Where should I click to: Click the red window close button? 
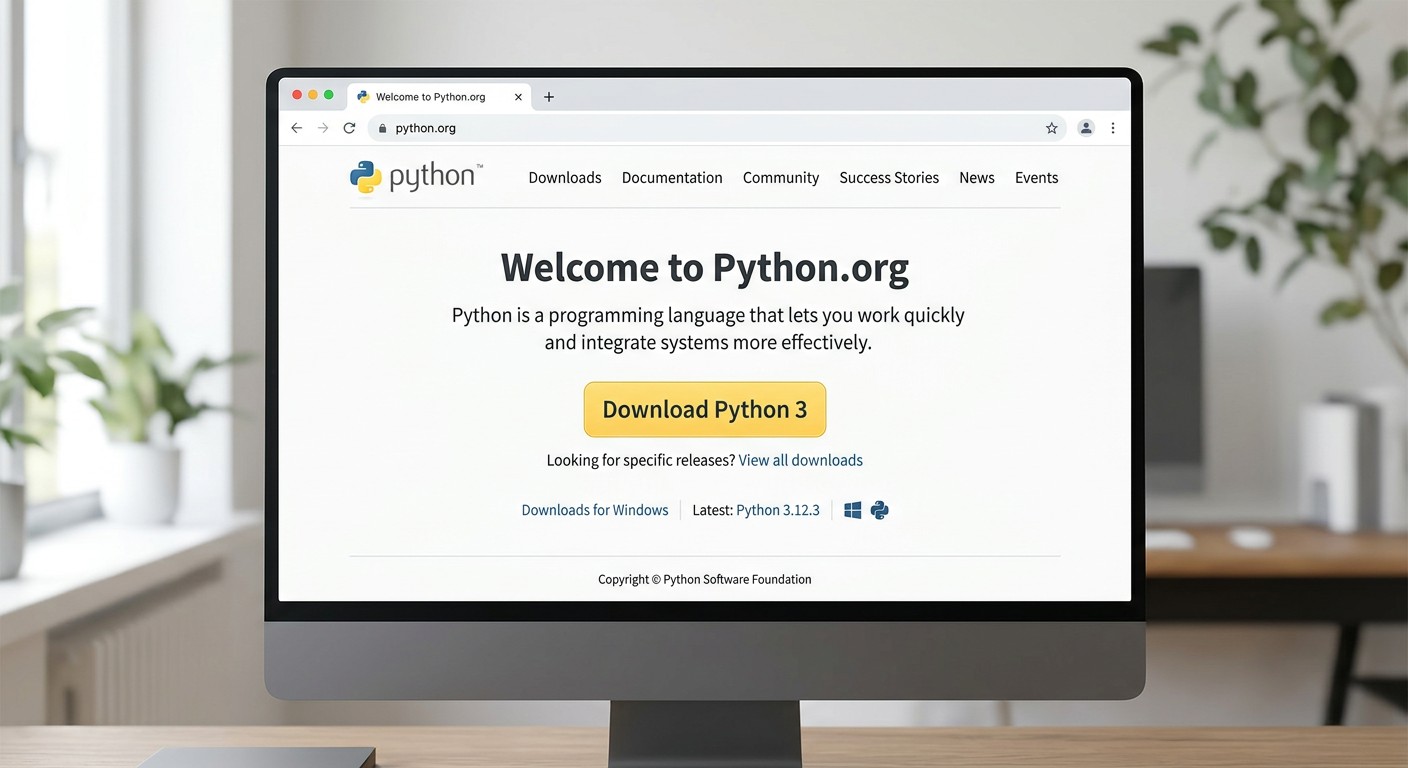pyautogui.click(x=297, y=95)
